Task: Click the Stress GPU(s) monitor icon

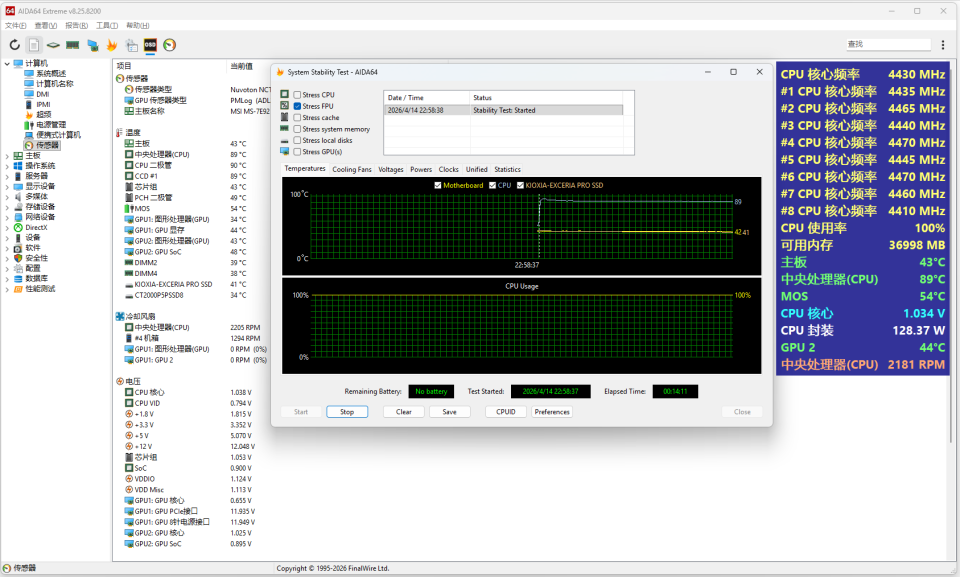Action: (x=285, y=151)
